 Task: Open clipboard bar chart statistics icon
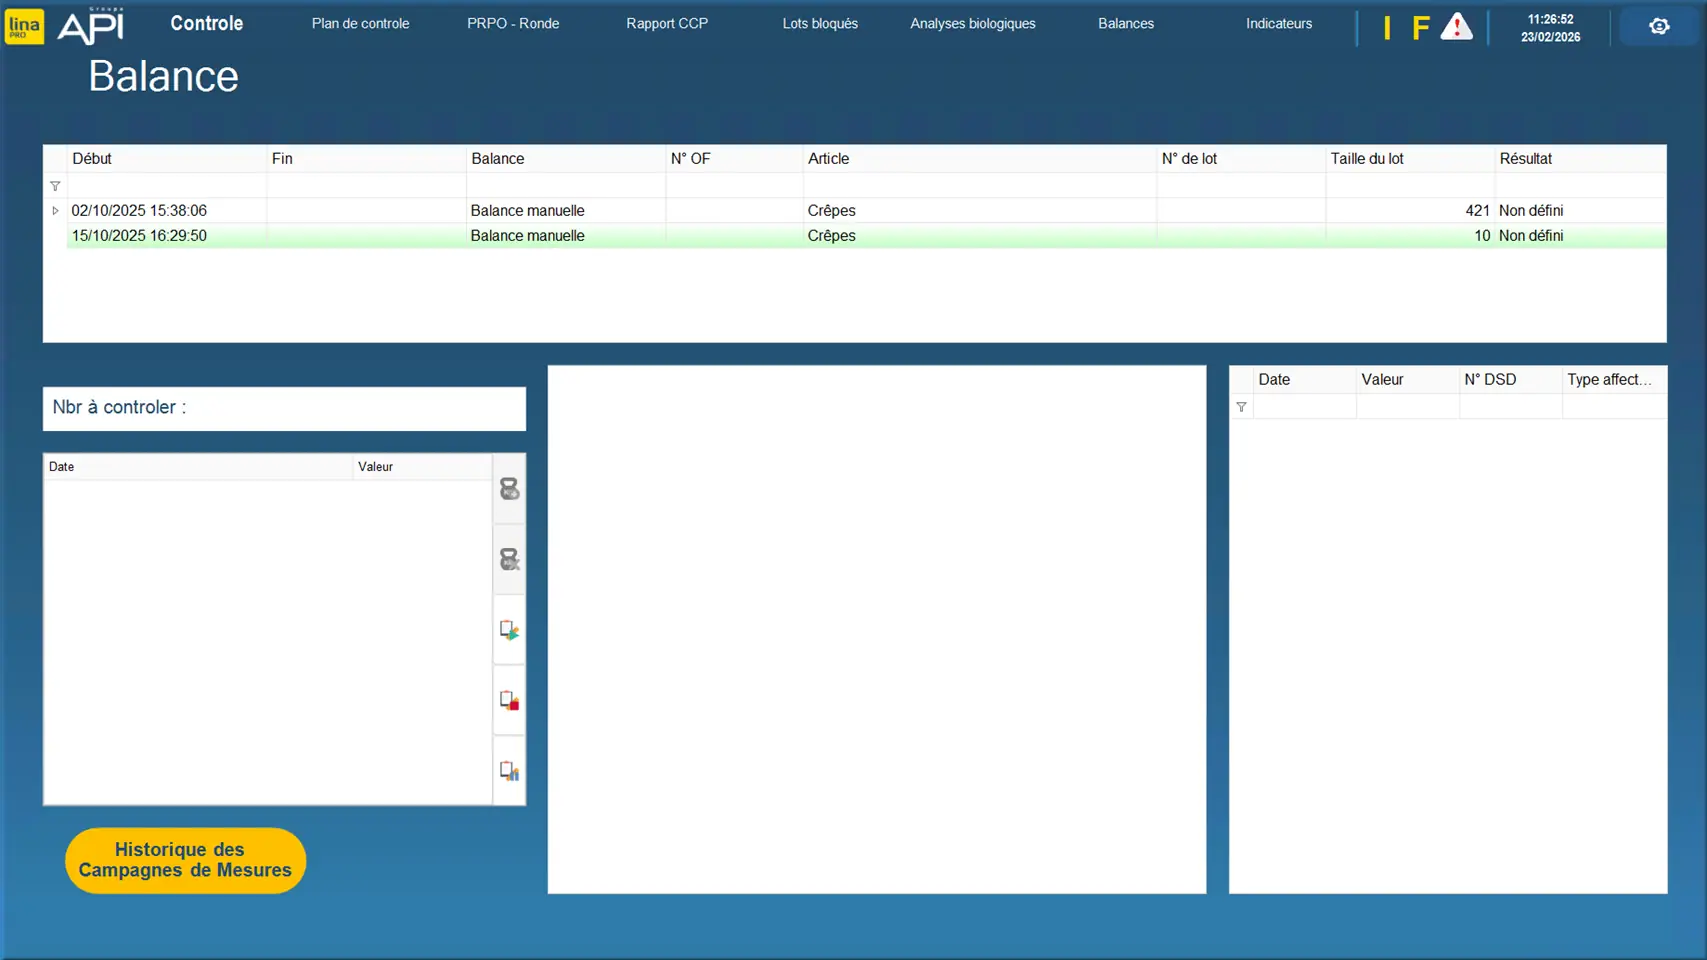point(509,771)
